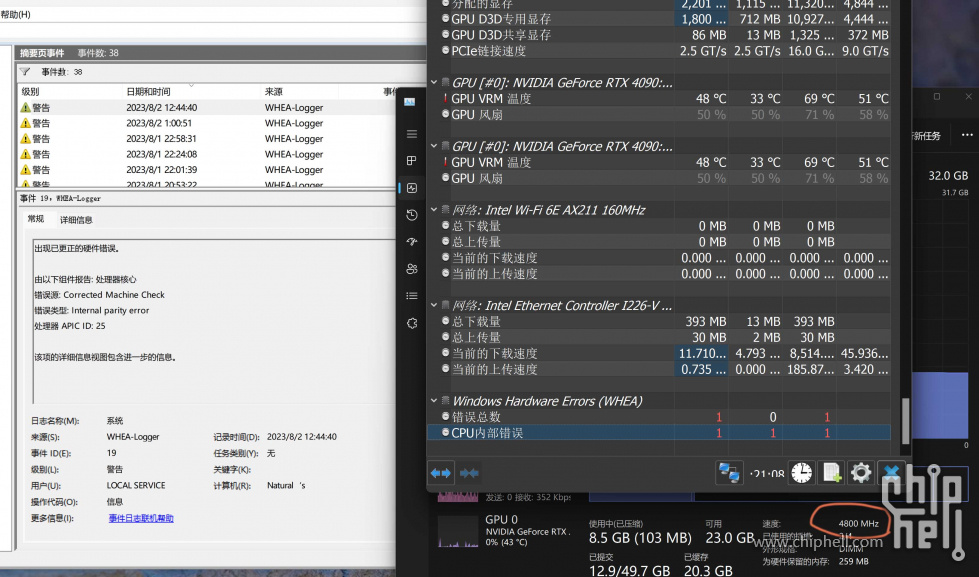Collapse Windows Hardware Errors (WHEA) group

[434, 401]
